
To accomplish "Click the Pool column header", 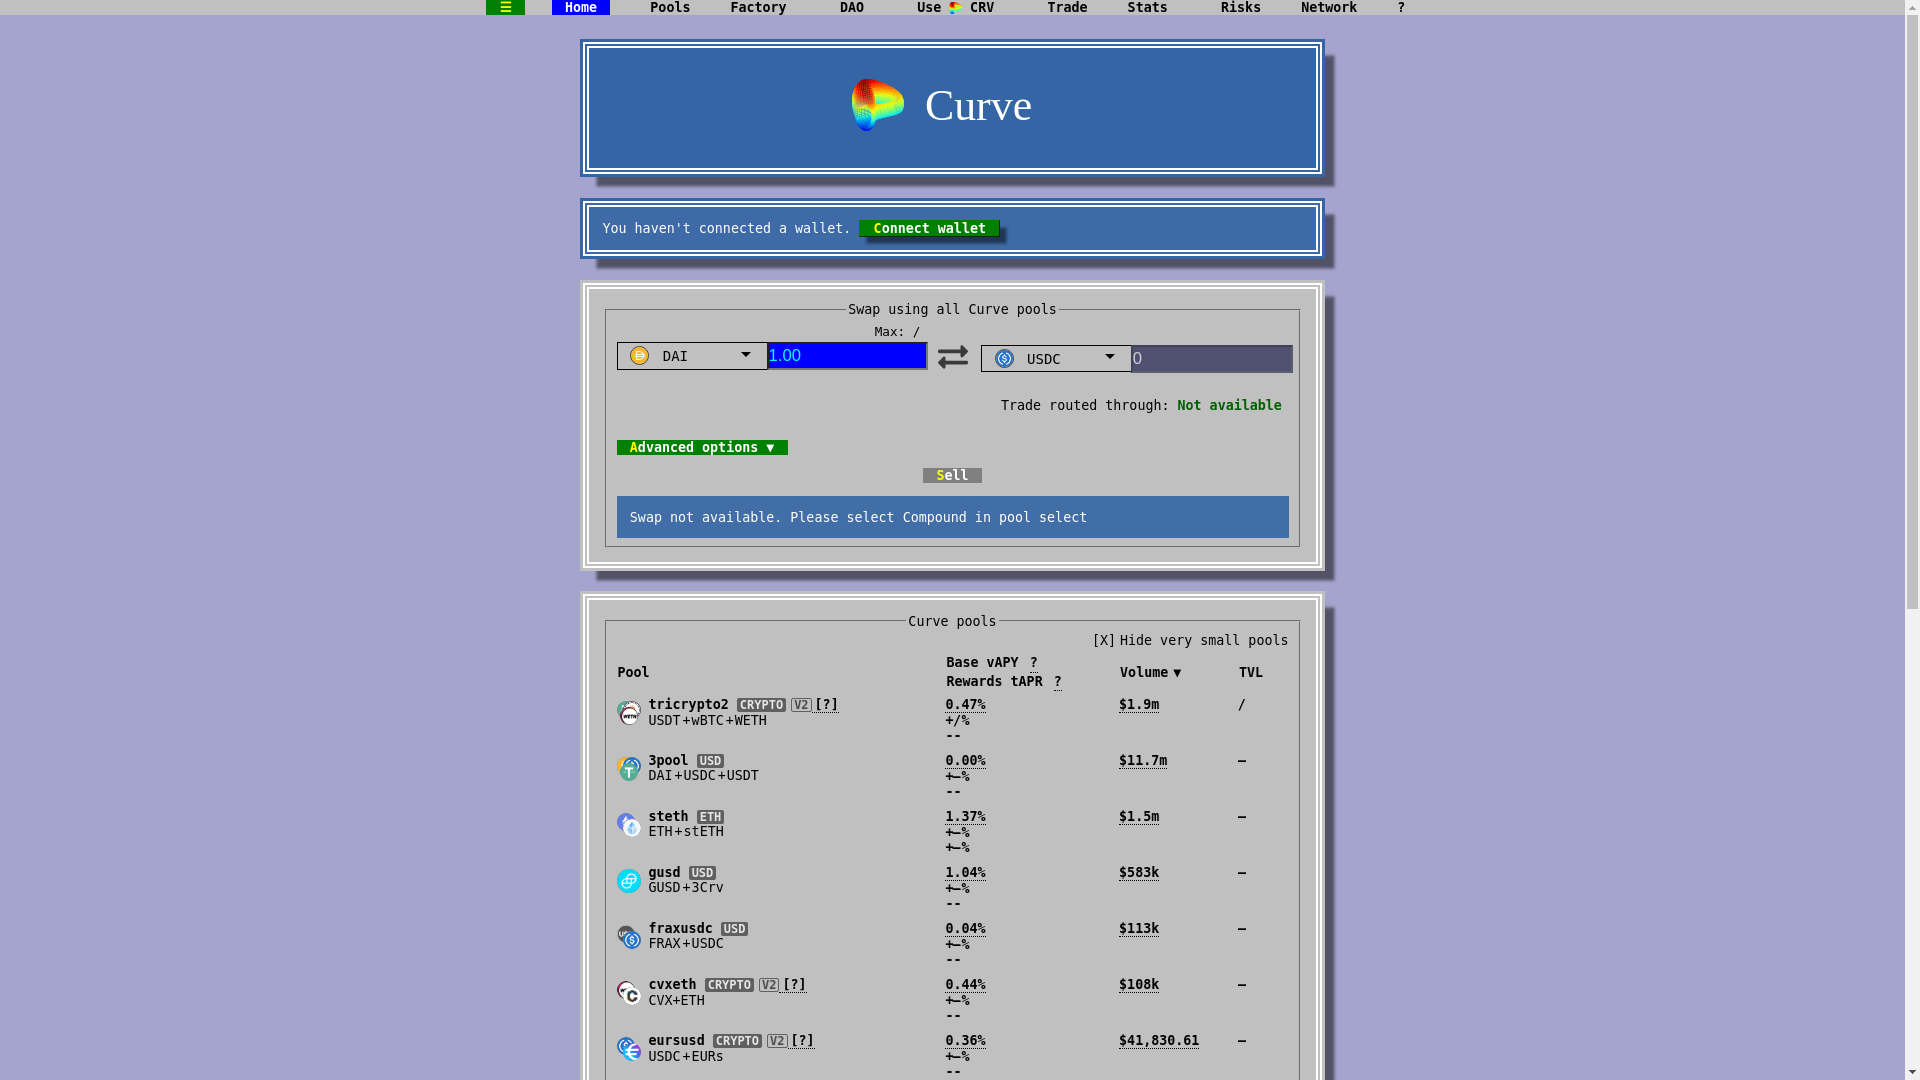I will 633,672.
